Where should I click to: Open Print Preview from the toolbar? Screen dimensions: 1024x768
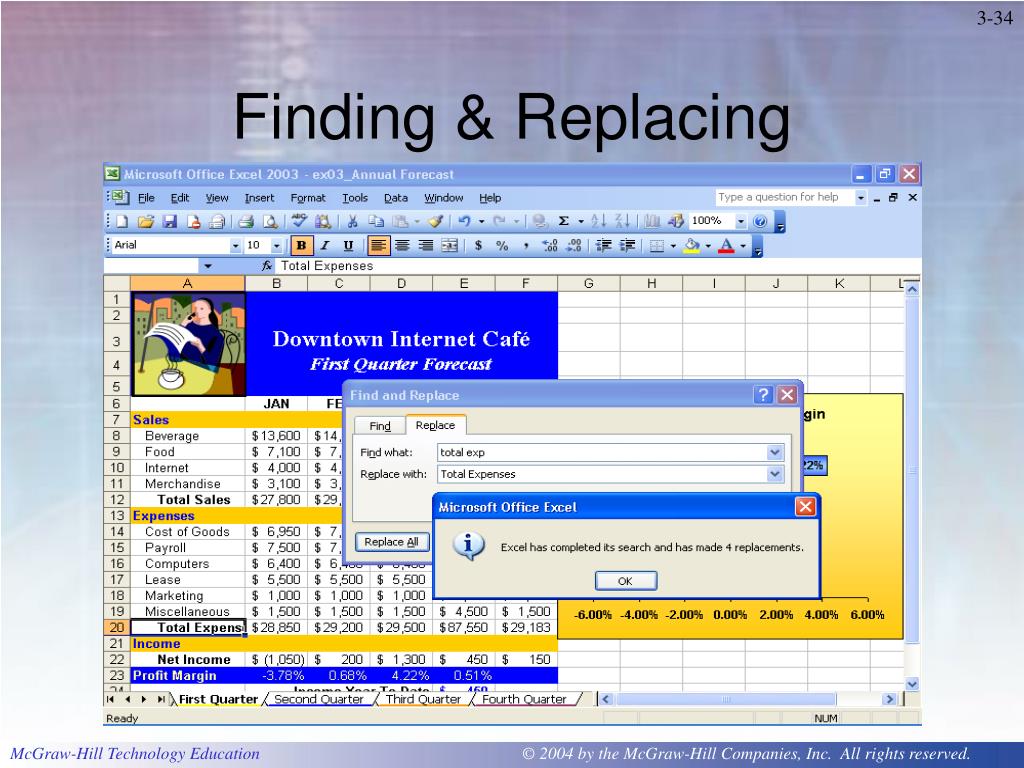pyautogui.click(x=270, y=222)
